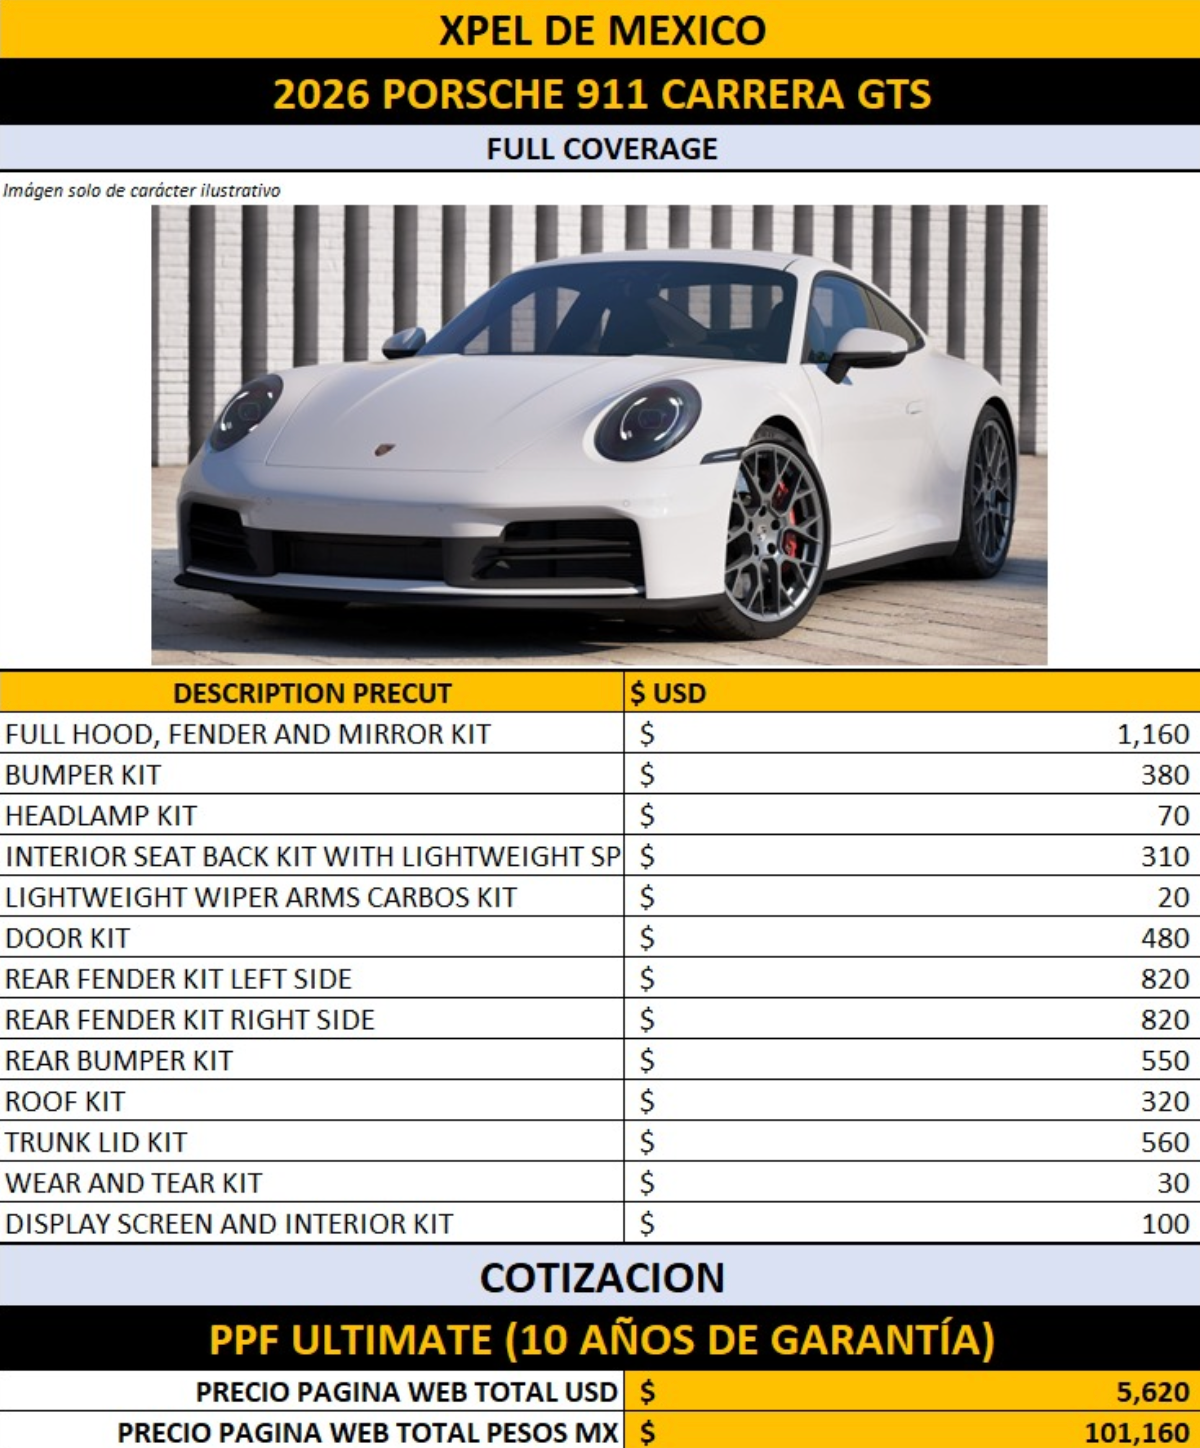Click DISPLAY SCREEN AND INTERIOR KIT cell

[311, 1223]
